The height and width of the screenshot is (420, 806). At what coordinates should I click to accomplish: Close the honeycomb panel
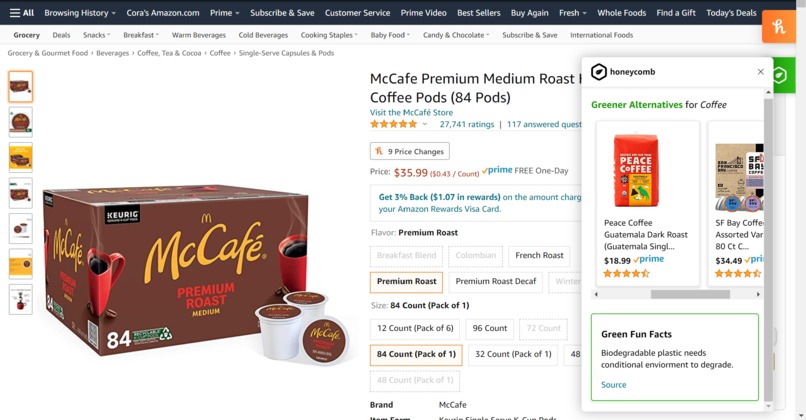pyautogui.click(x=760, y=72)
